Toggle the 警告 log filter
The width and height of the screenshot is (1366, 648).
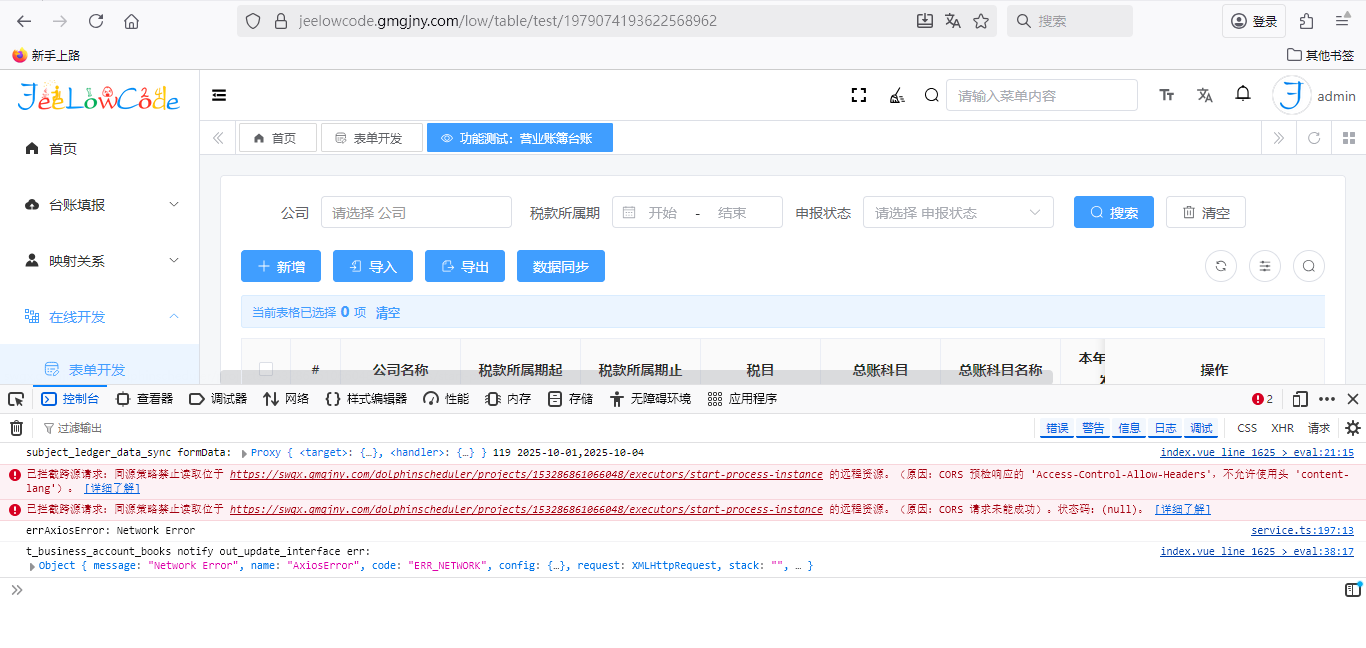click(1093, 427)
